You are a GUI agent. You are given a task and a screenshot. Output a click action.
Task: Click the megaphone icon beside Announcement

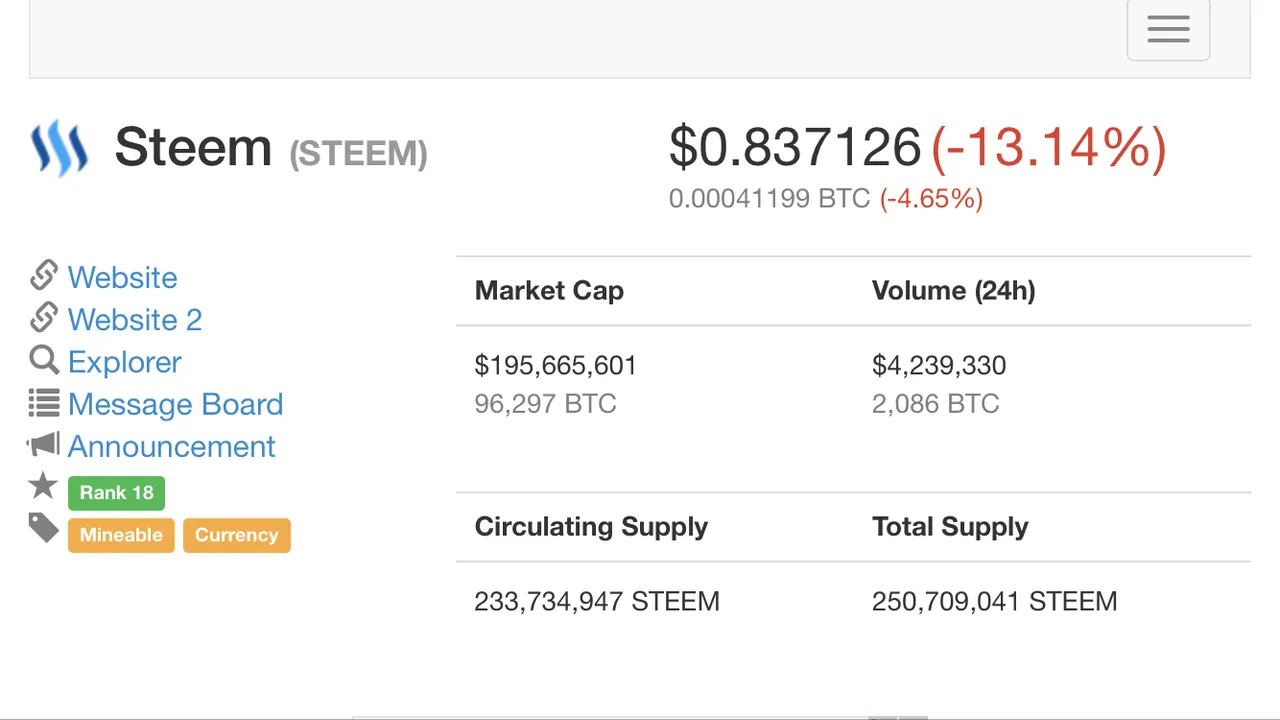click(44, 445)
